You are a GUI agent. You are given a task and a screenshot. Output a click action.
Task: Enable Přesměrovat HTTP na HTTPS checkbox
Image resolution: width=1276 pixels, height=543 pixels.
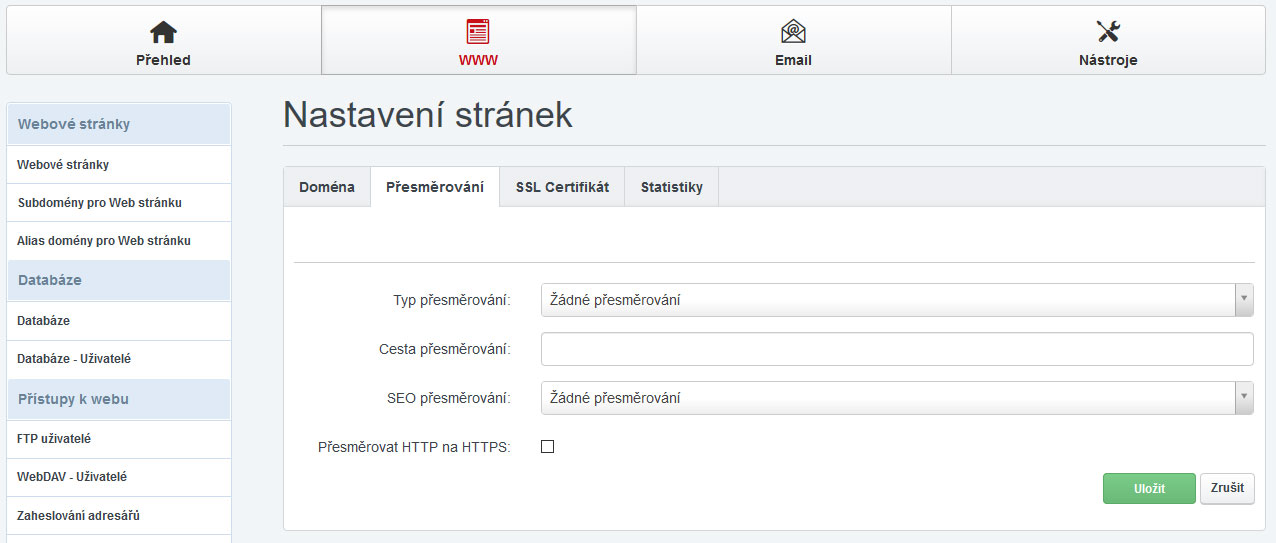coord(547,447)
